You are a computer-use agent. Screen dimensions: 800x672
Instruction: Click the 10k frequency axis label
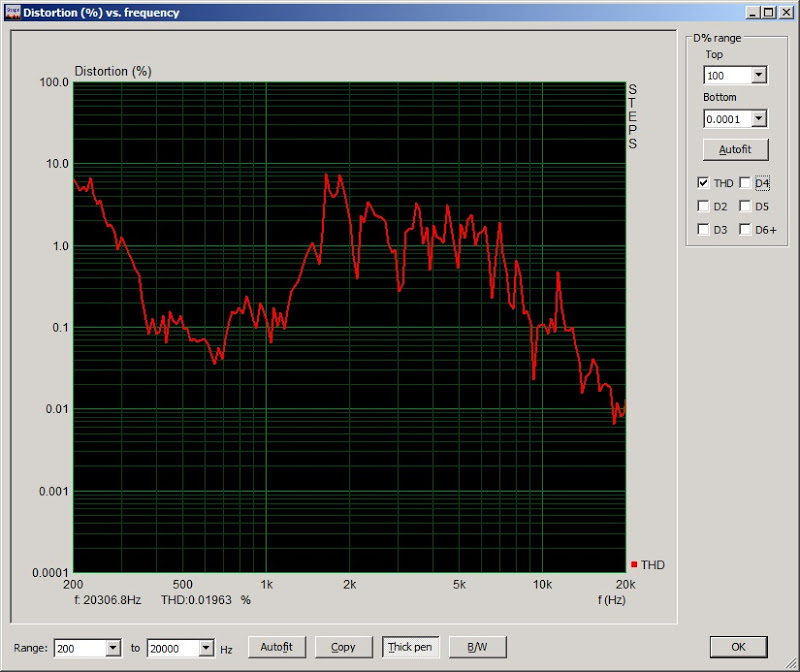click(x=542, y=584)
